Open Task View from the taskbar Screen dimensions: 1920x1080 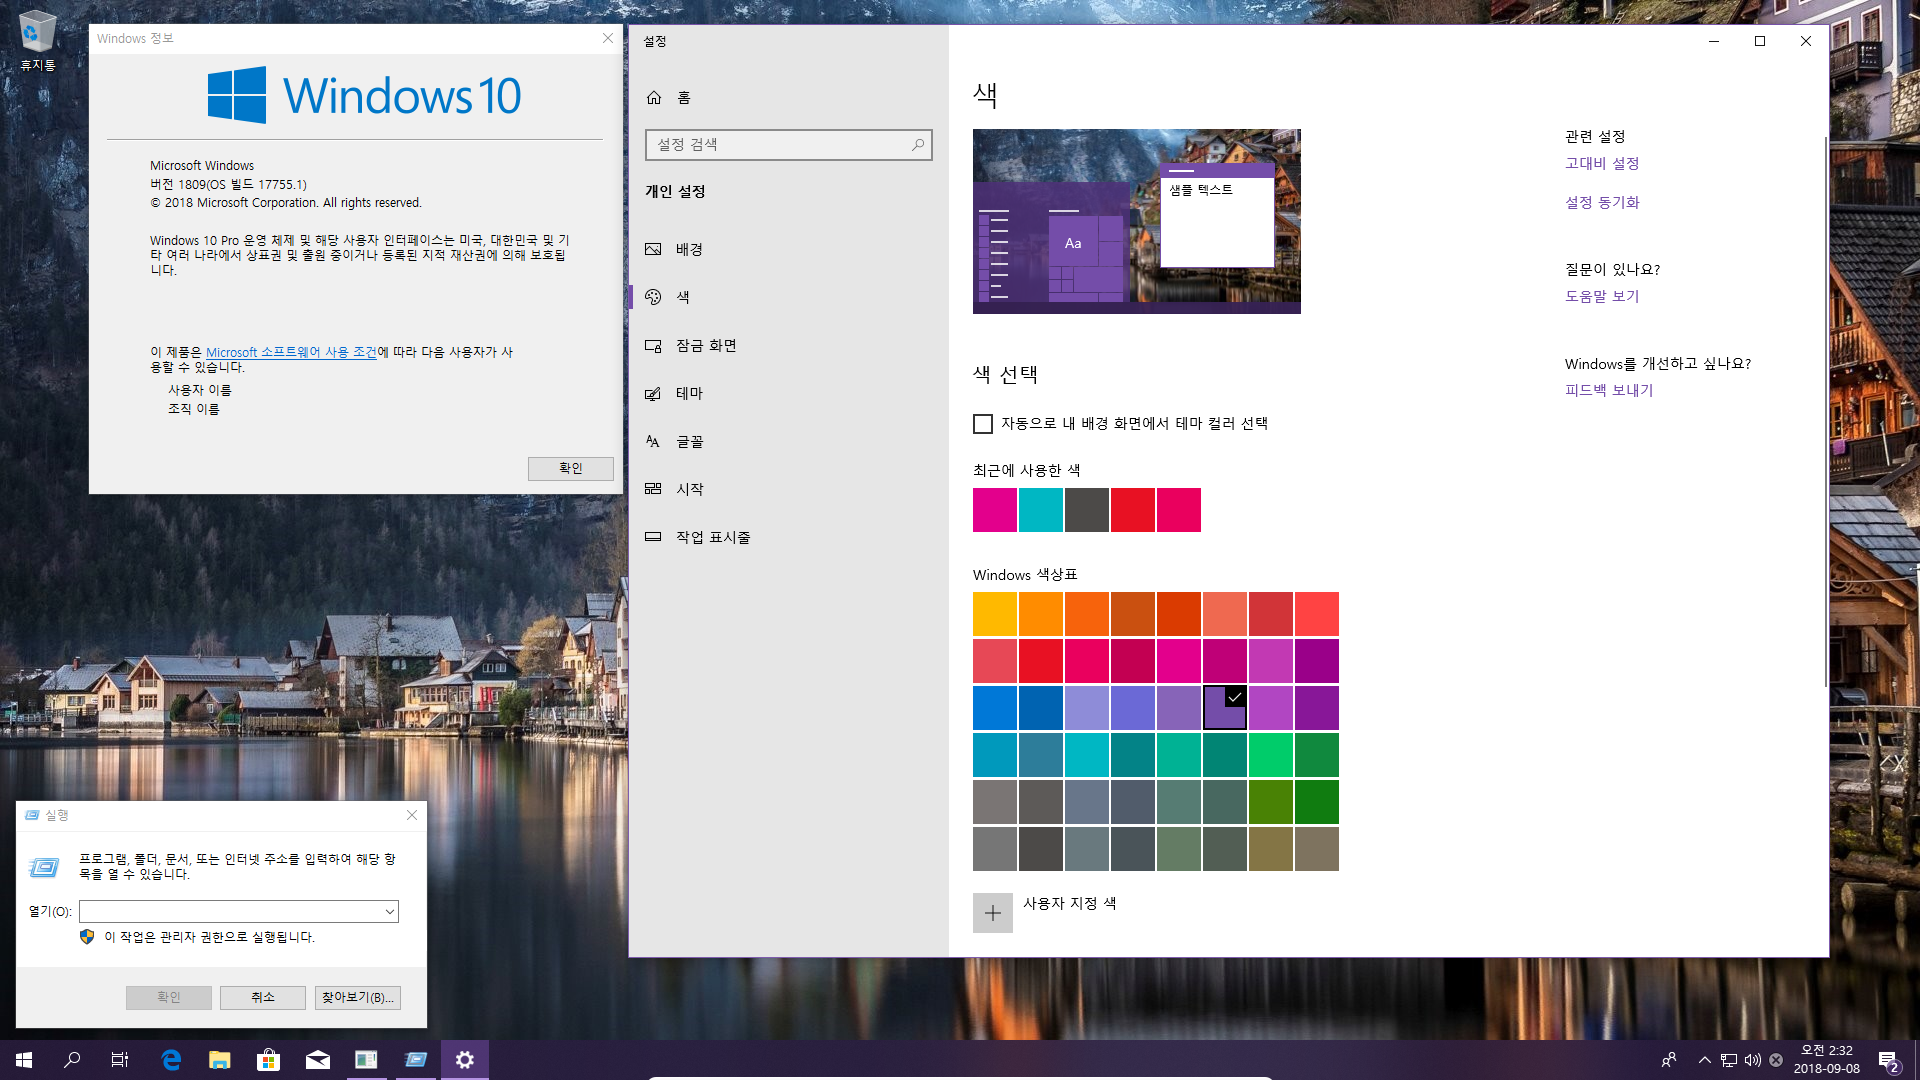120,1060
